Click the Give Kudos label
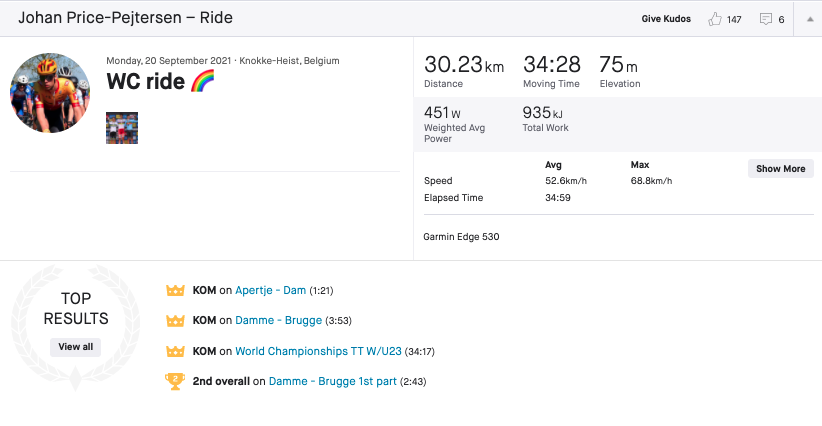The height and width of the screenshot is (426, 822). [668, 19]
